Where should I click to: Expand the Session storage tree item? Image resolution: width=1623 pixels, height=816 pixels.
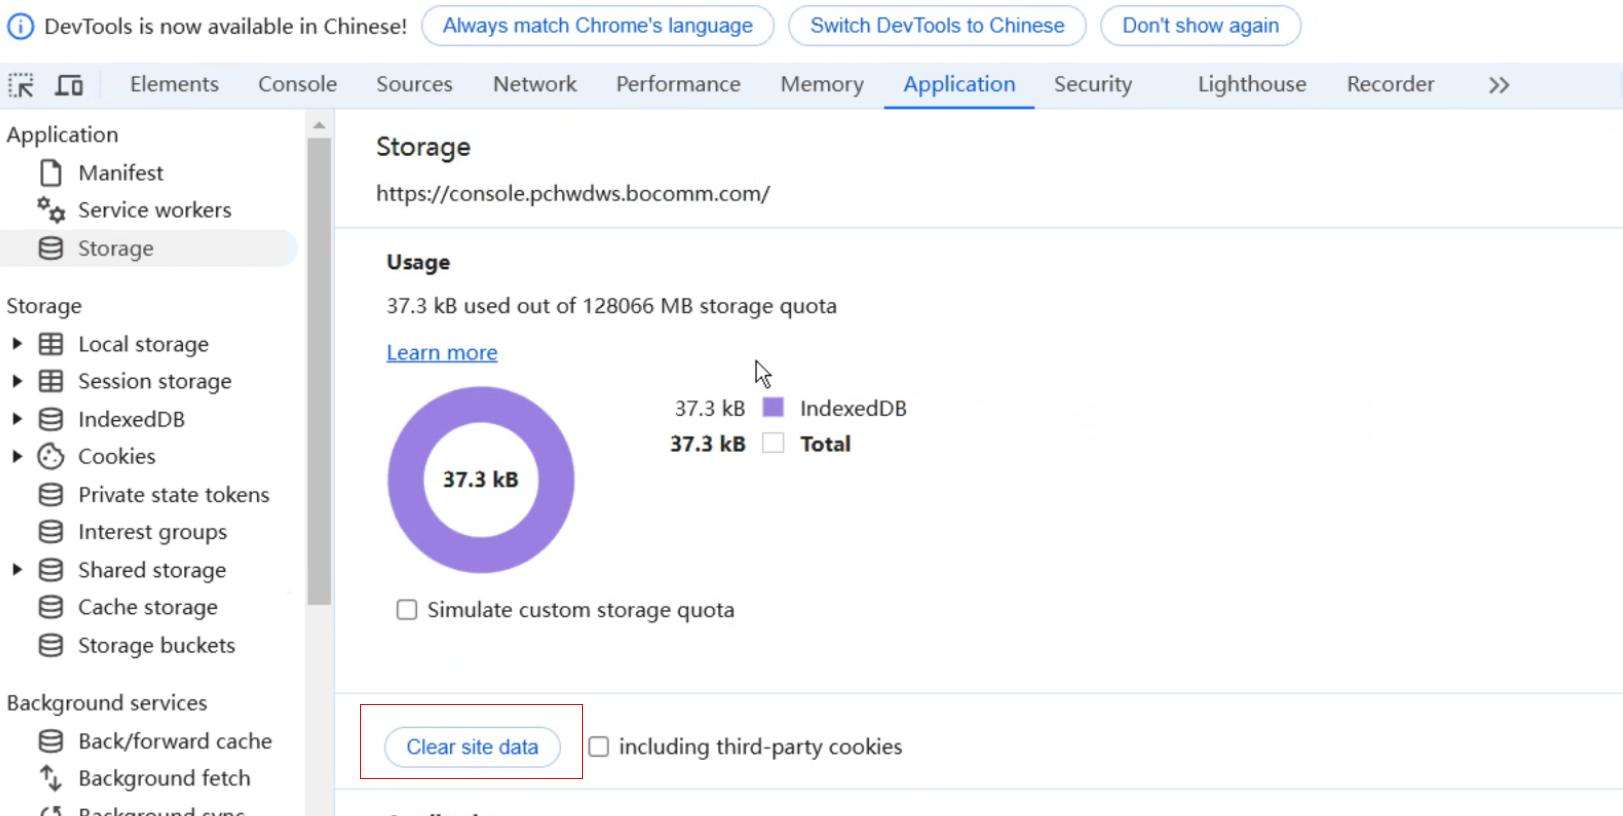[x=17, y=381]
